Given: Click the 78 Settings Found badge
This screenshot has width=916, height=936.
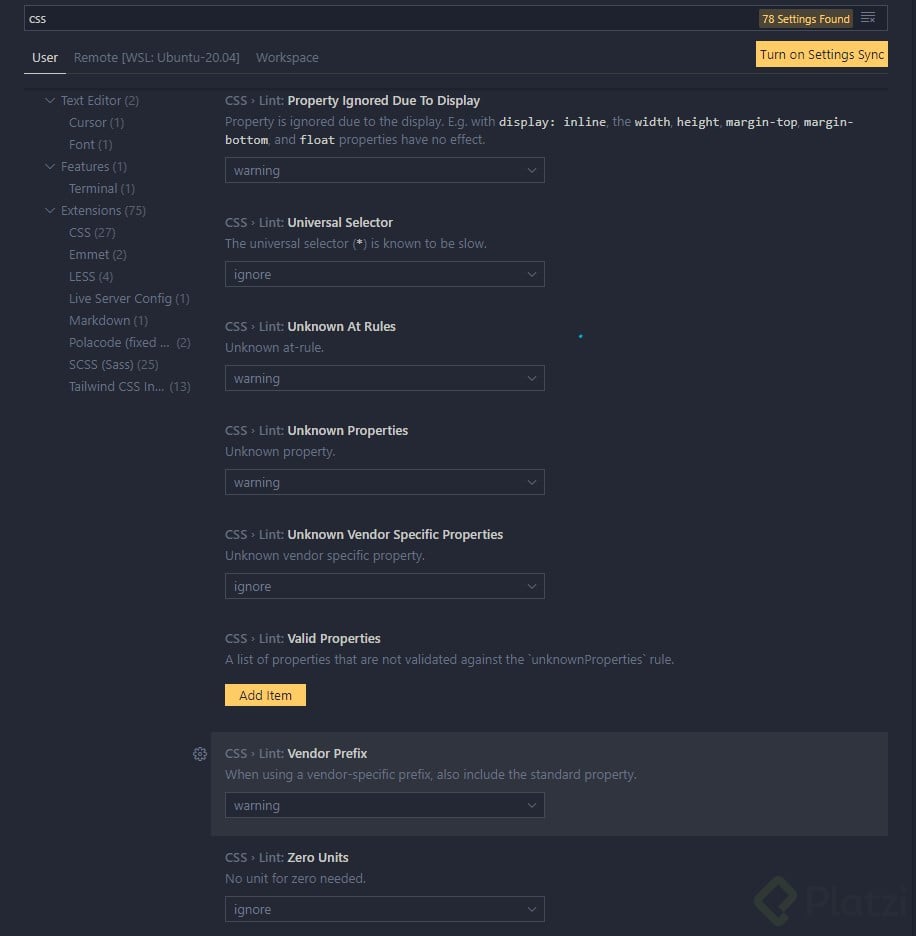Looking at the screenshot, I should coord(806,19).
